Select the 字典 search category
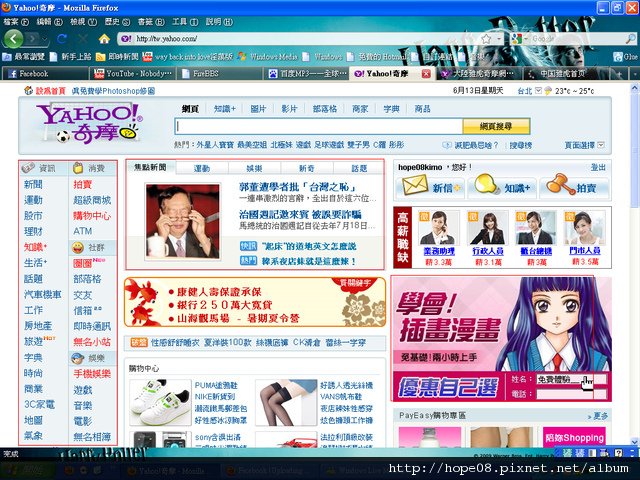The height and width of the screenshot is (480, 640). 391,109
